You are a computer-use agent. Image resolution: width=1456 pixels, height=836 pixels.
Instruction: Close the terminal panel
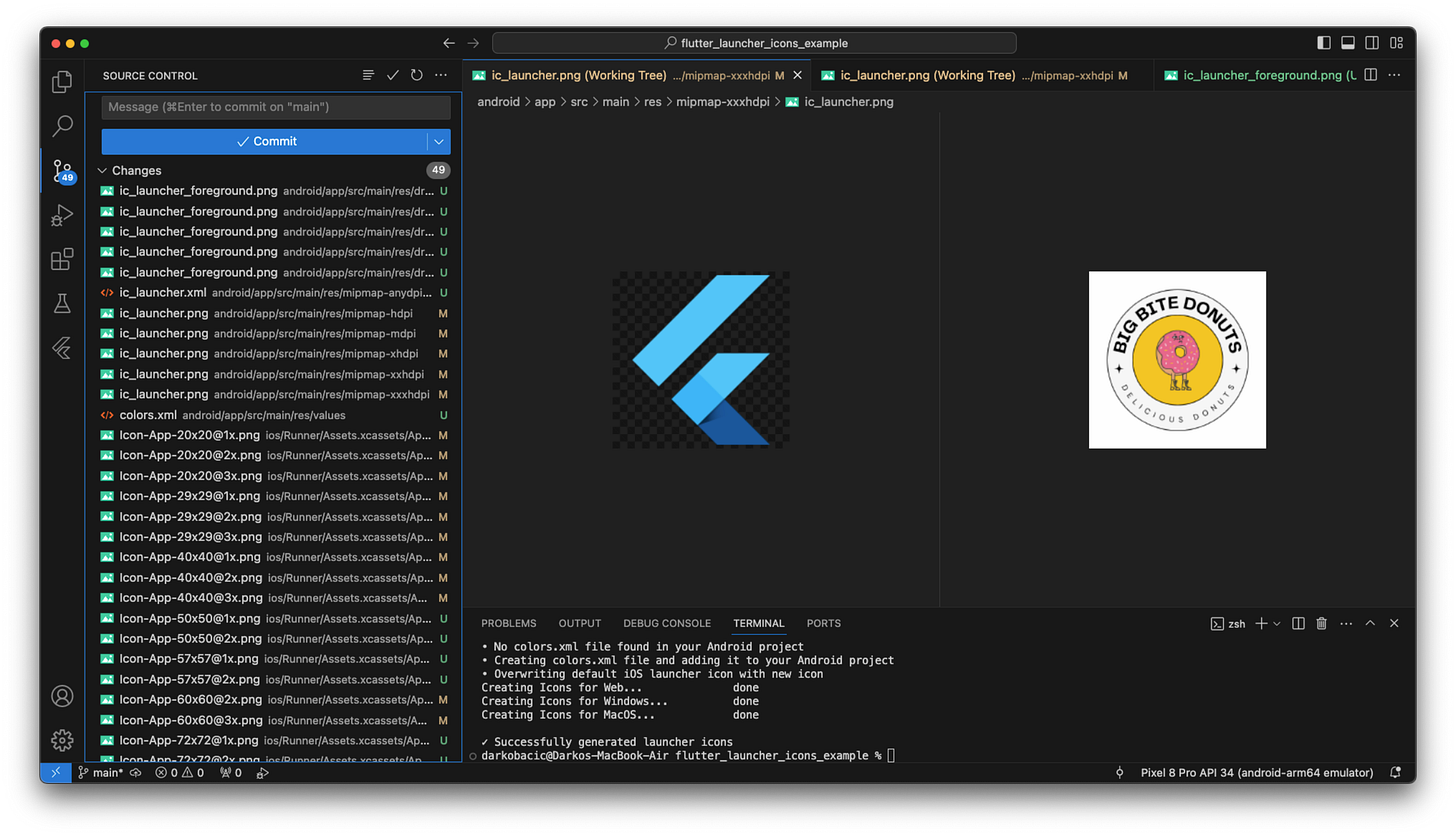[1394, 623]
